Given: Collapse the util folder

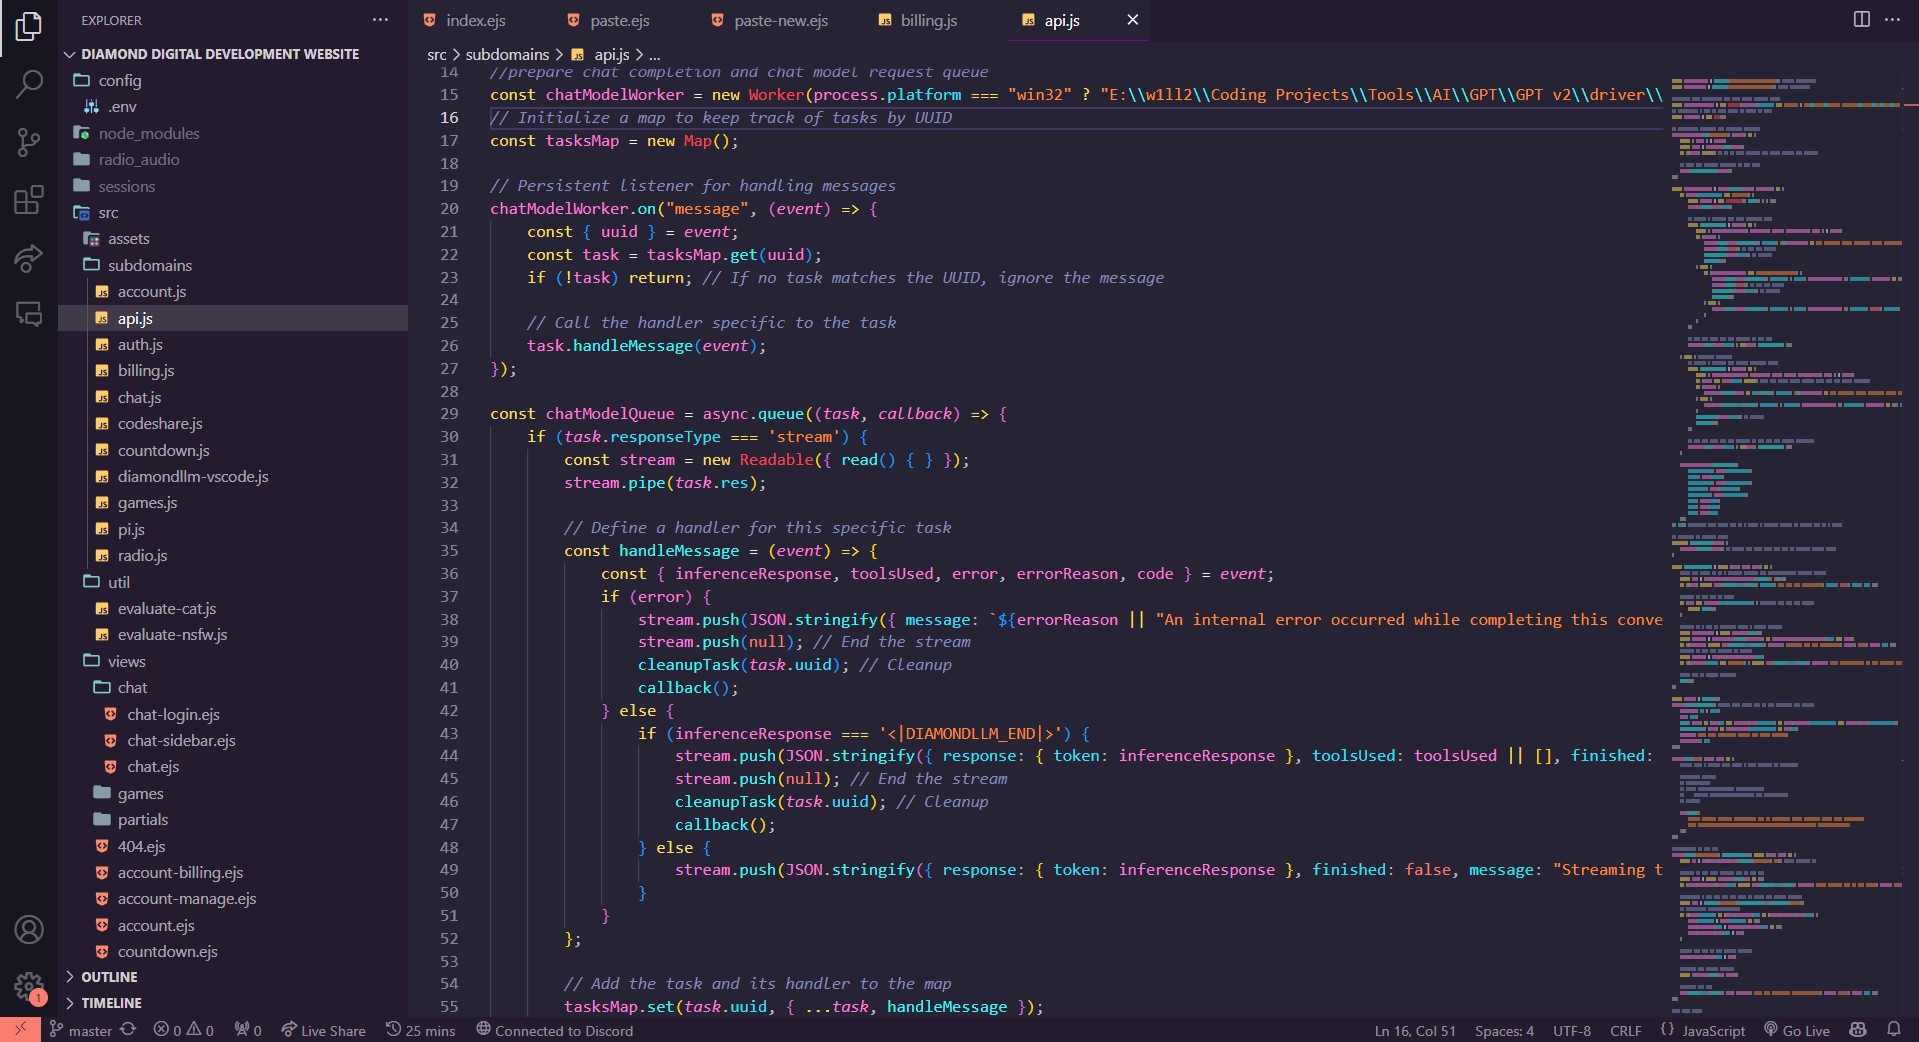Looking at the screenshot, I should click(x=118, y=582).
